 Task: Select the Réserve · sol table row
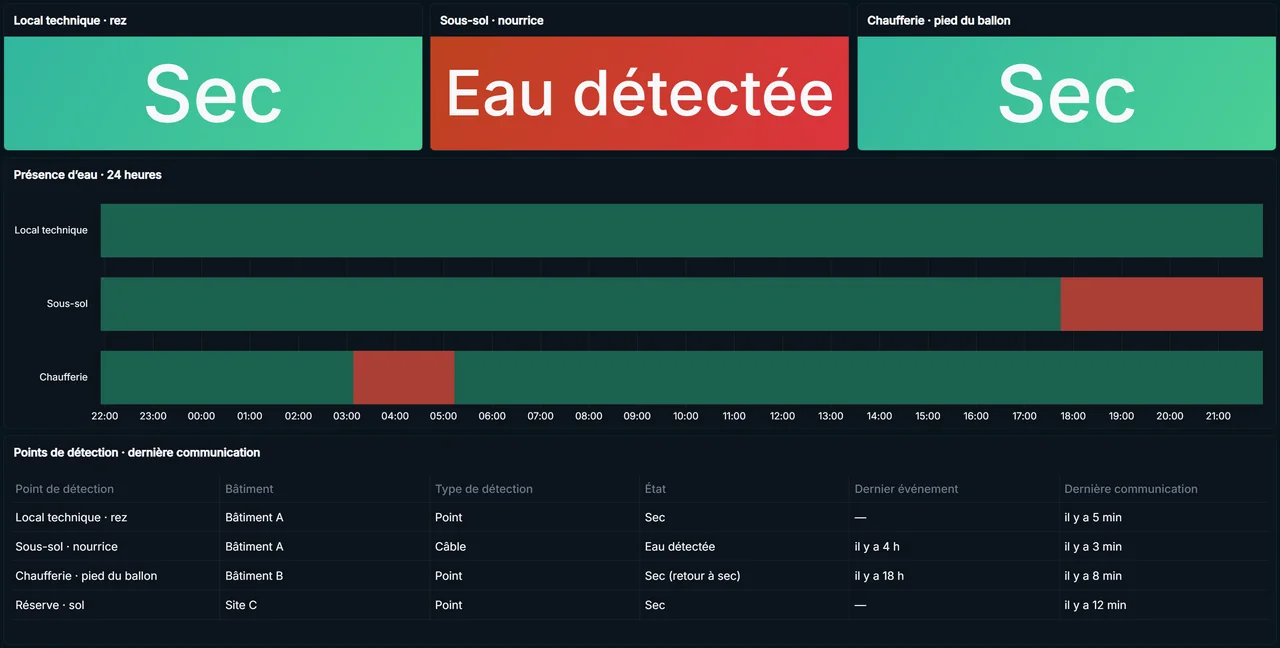640,605
